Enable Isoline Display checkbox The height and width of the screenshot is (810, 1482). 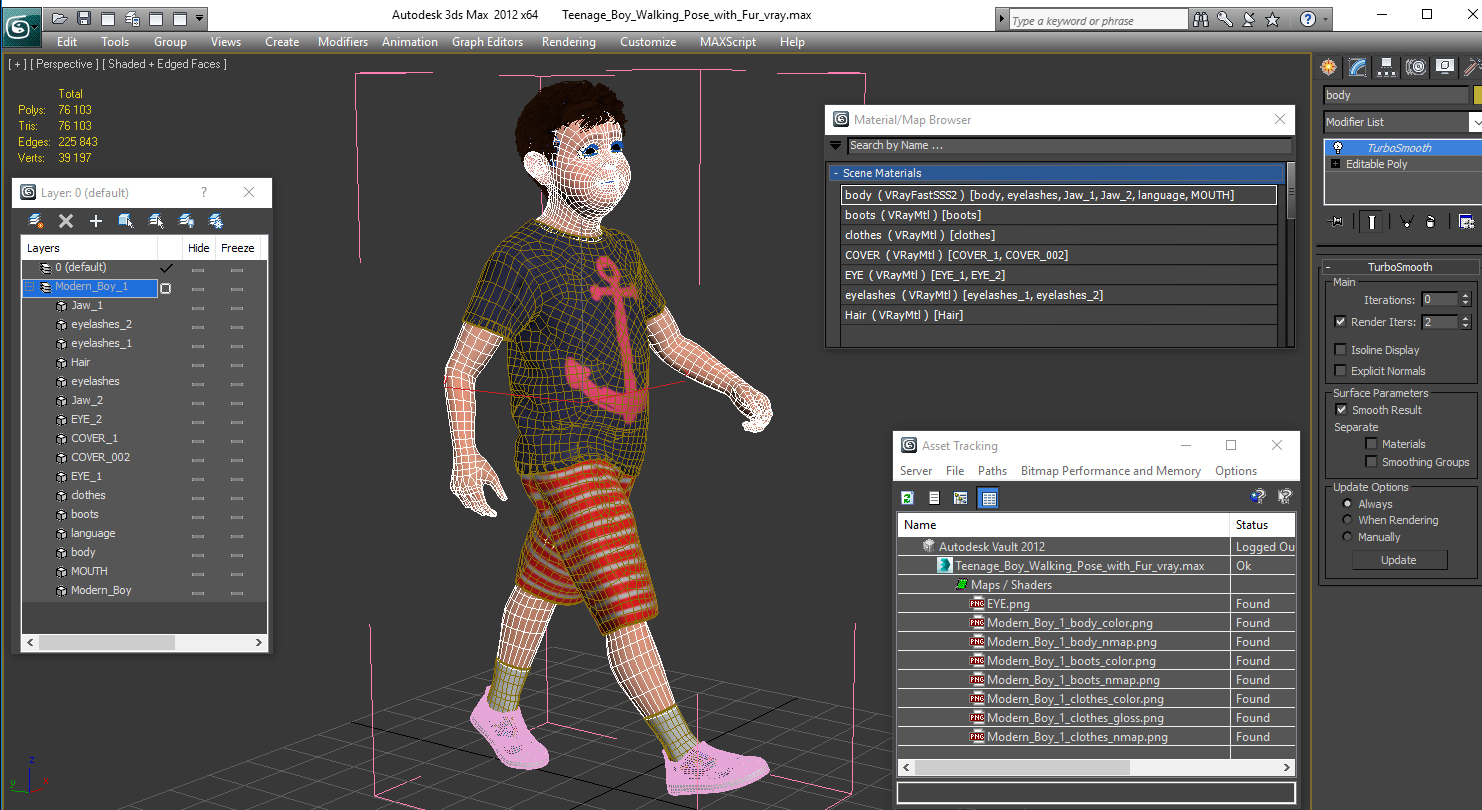[x=1340, y=350]
